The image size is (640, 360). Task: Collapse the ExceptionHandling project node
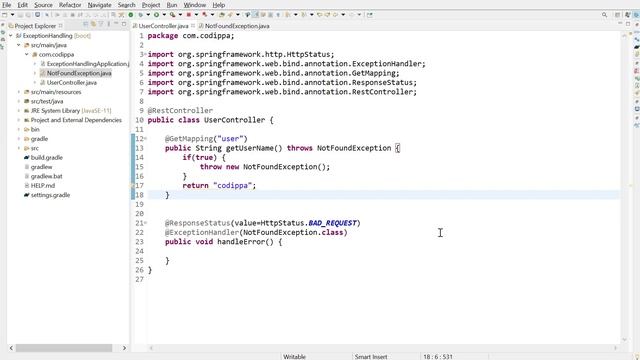(x=11, y=36)
